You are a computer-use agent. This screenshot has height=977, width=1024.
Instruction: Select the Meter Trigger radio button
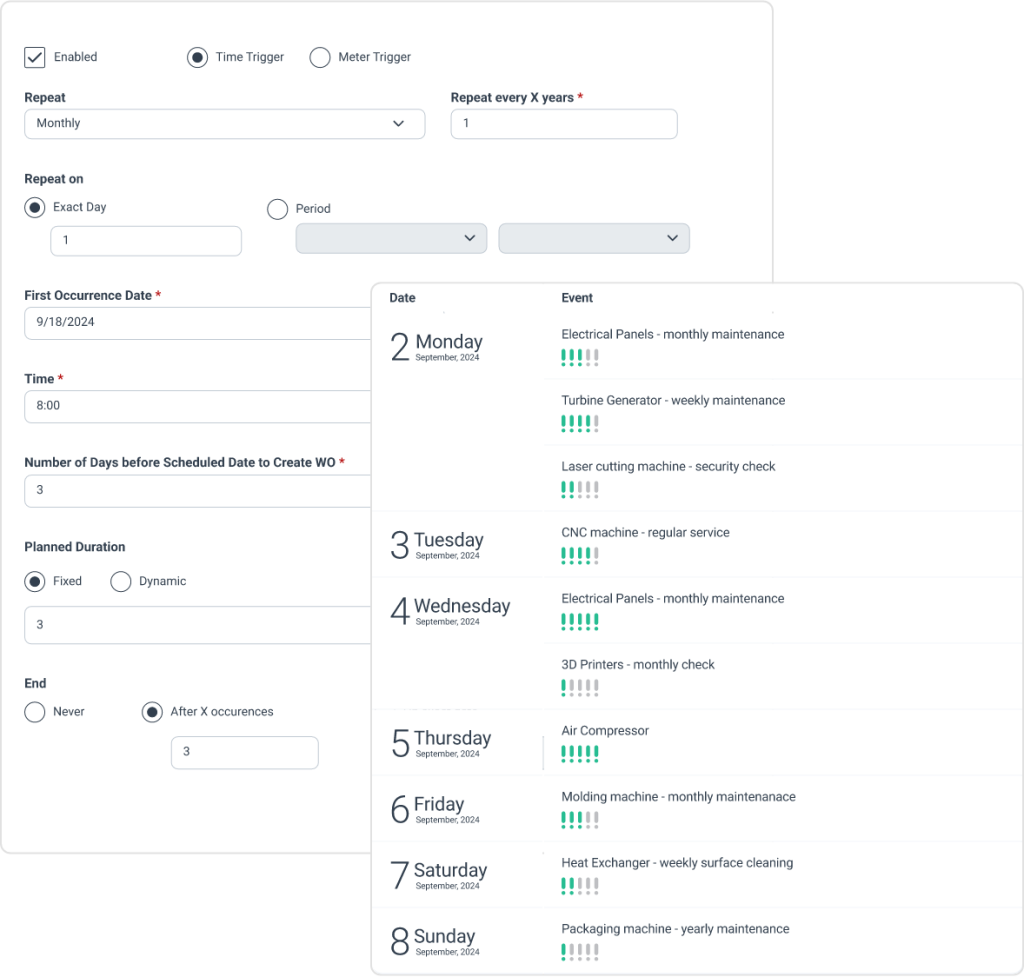coord(320,57)
